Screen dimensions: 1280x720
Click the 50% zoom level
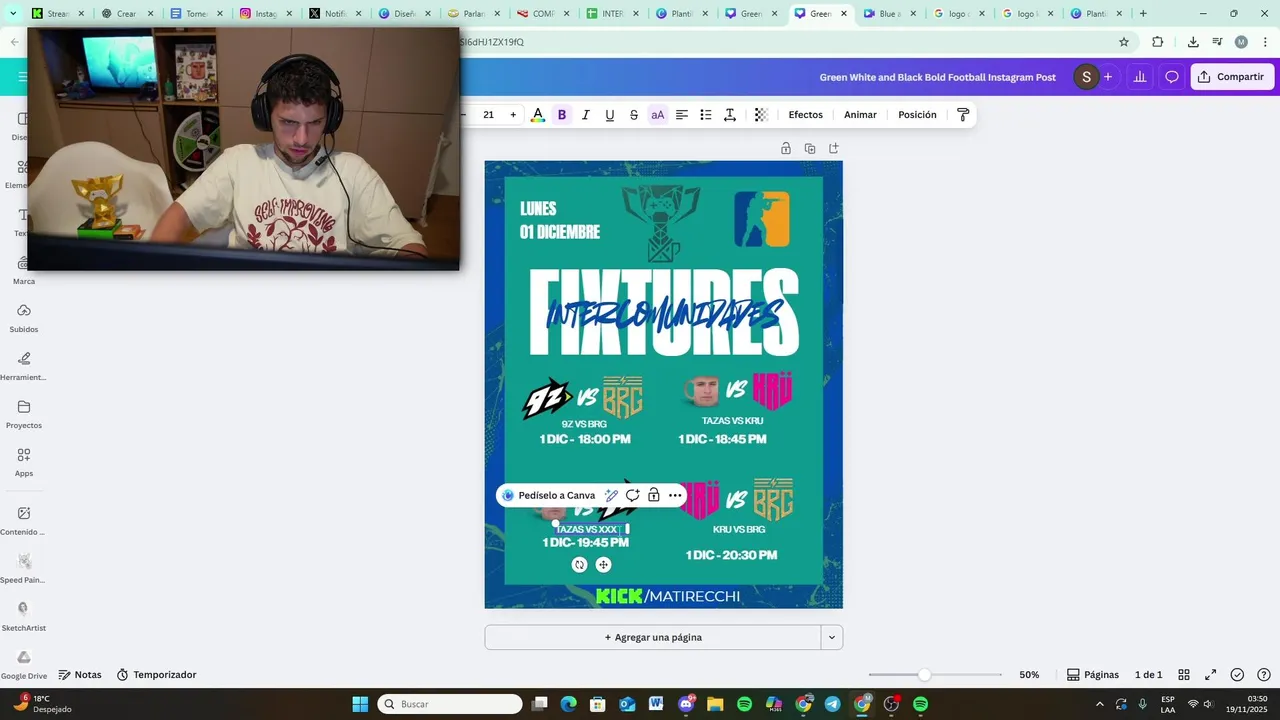pyautogui.click(x=1029, y=675)
